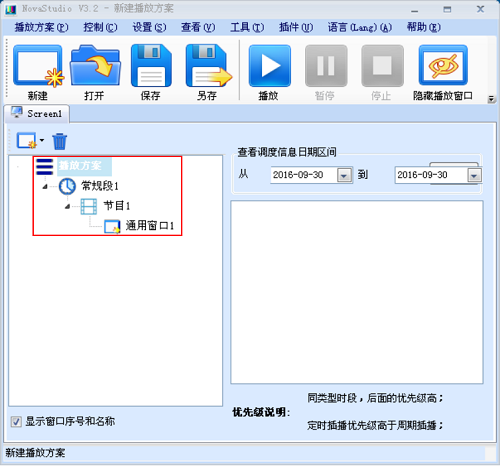Expand toolbar overflow arrow at right edge
This screenshot has width=500, height=466.
491,99
